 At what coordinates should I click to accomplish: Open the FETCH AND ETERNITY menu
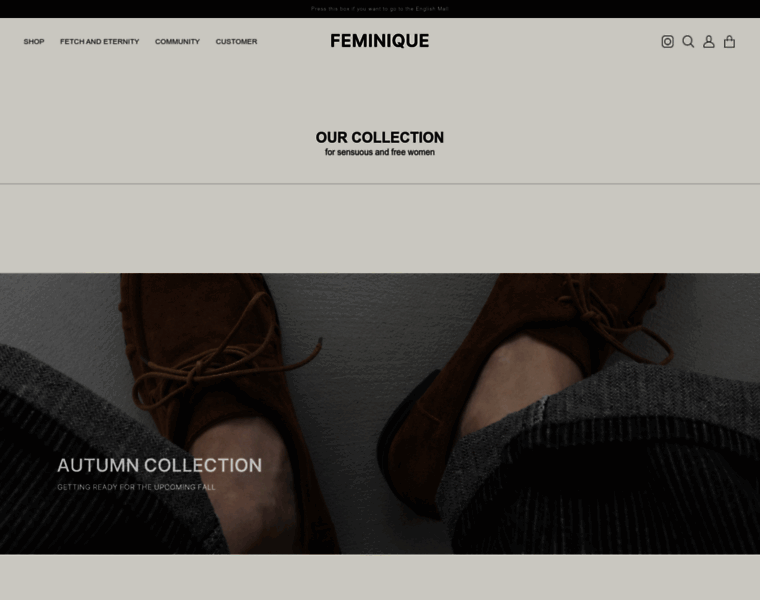[x=99, y=42]
